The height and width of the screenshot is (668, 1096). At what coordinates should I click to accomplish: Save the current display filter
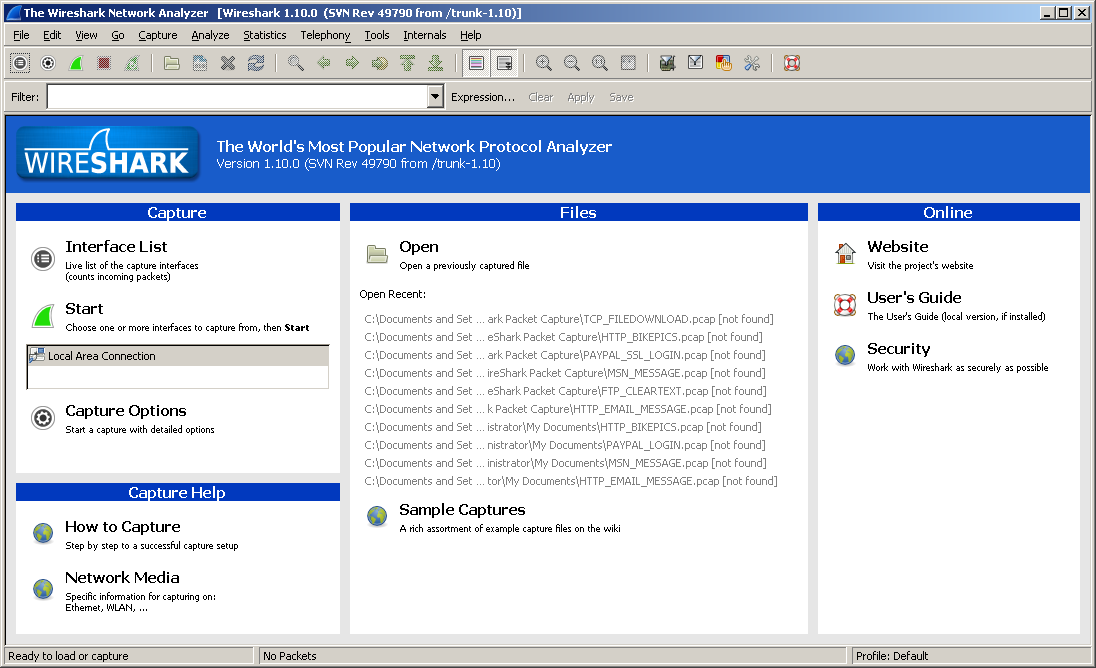click(x=621, y=97)
